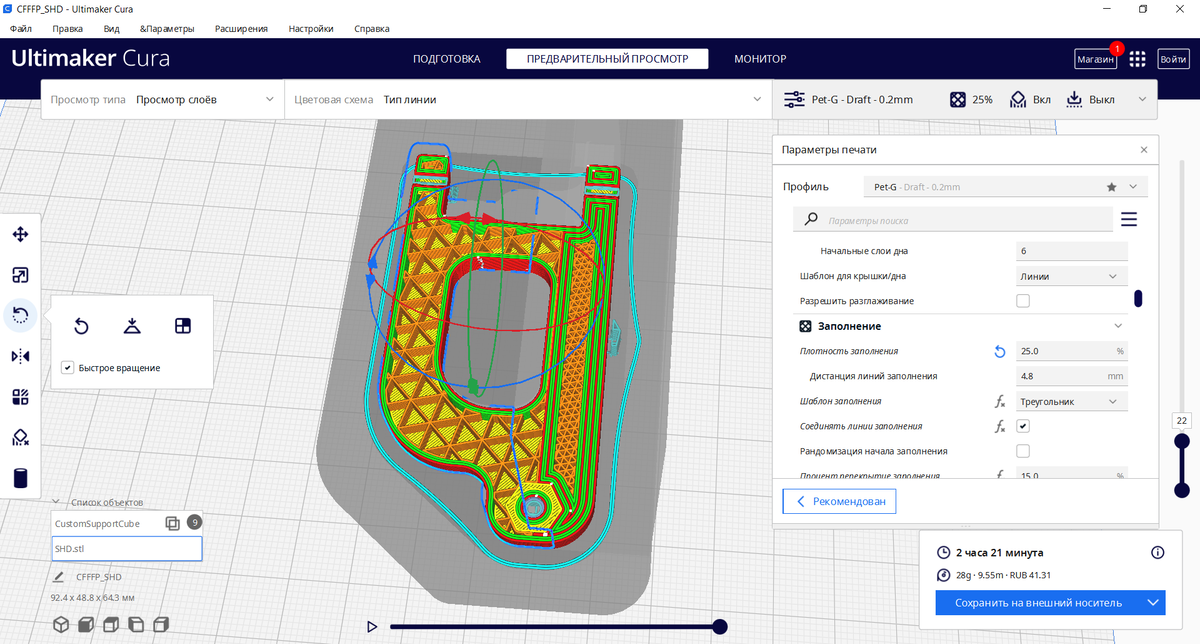1200x644 pixels.
Task: Toggle the Быстрое вращение checkbox
Action: [67, 368]
